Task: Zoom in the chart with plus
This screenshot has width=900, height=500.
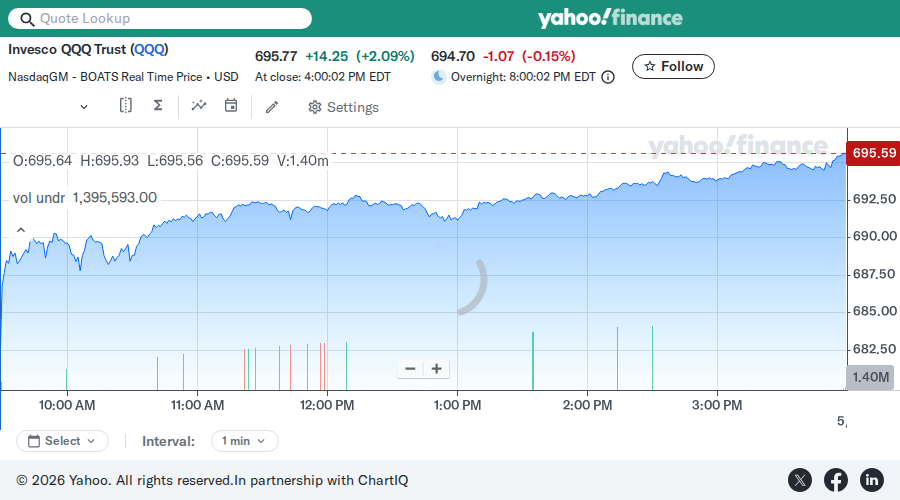Action: 436,369
